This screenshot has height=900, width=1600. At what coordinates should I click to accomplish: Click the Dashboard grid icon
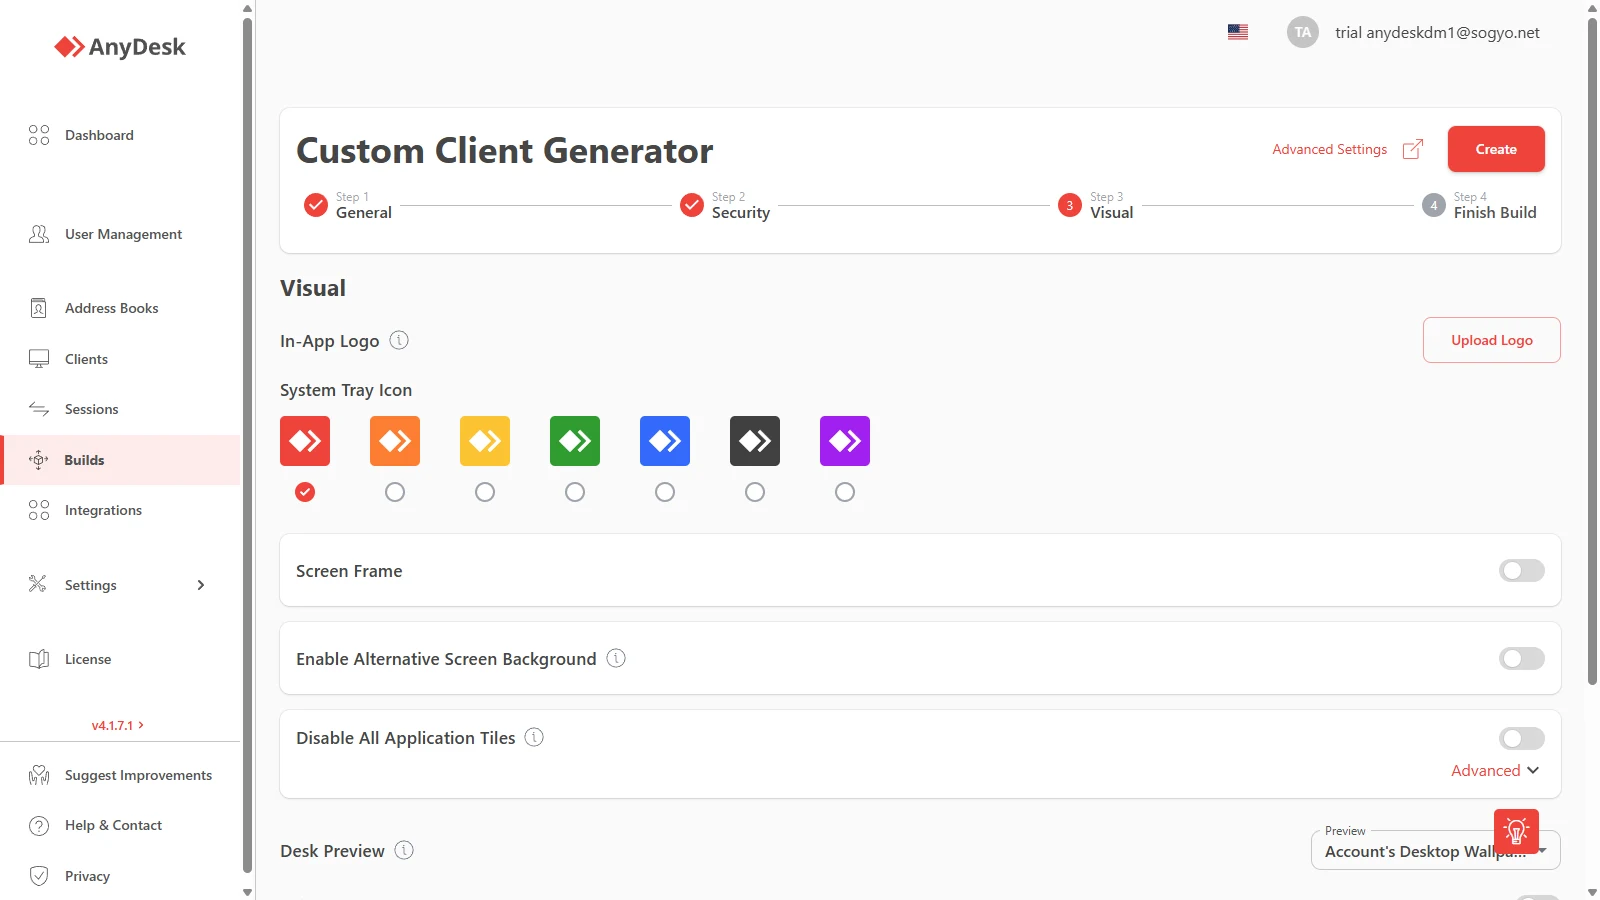click(39, 135)
